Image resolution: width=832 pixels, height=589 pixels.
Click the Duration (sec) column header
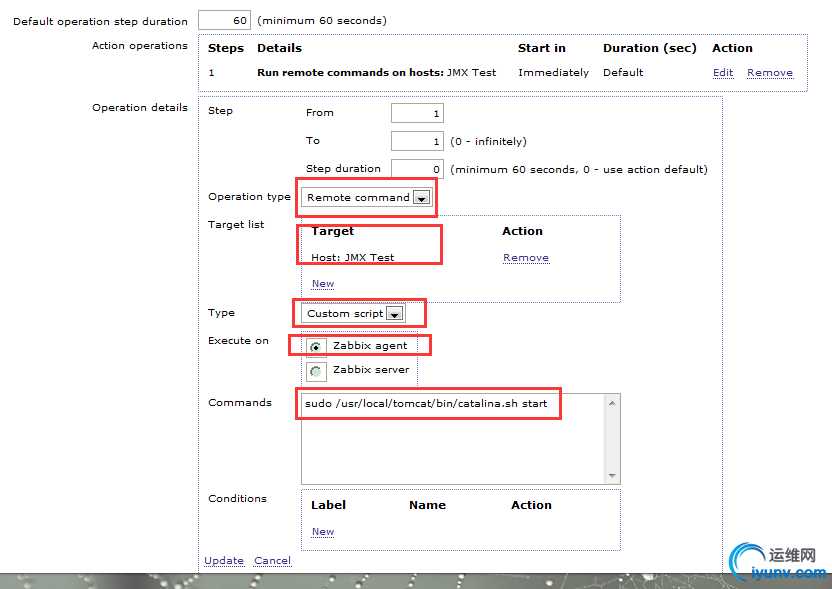[x=649, y=48]
